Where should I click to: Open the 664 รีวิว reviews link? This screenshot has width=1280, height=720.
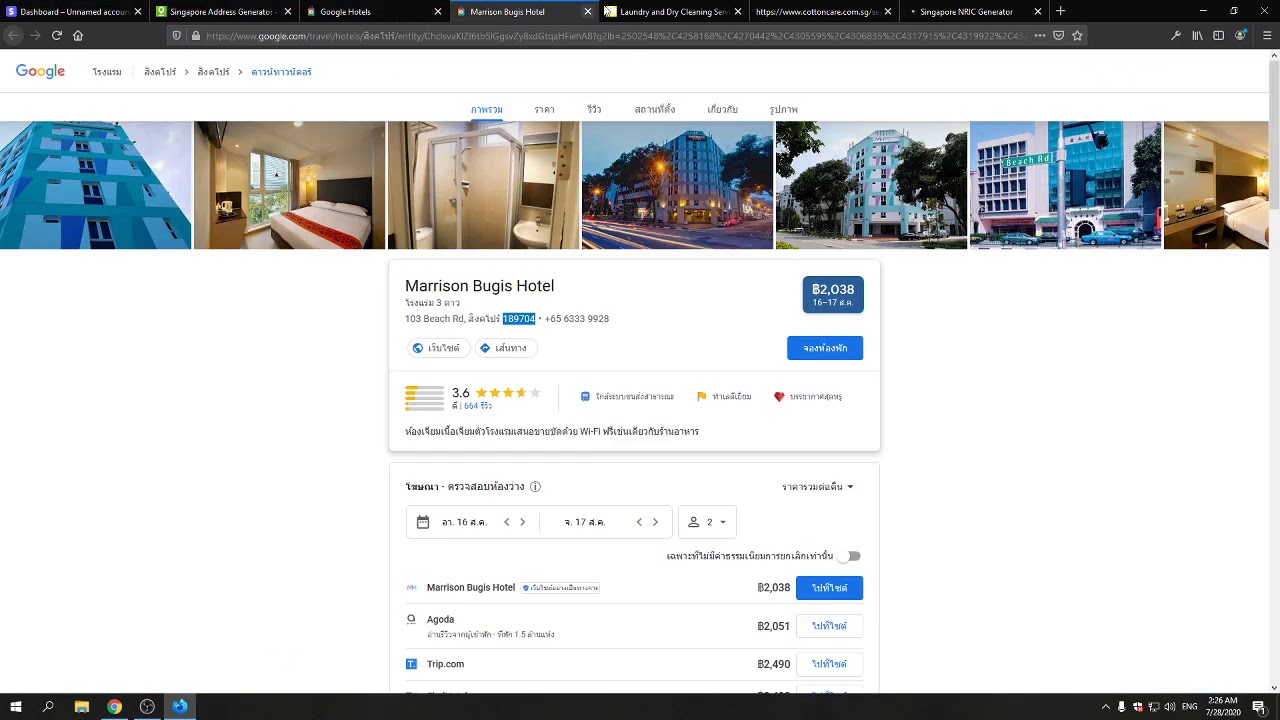click(478, 406)
